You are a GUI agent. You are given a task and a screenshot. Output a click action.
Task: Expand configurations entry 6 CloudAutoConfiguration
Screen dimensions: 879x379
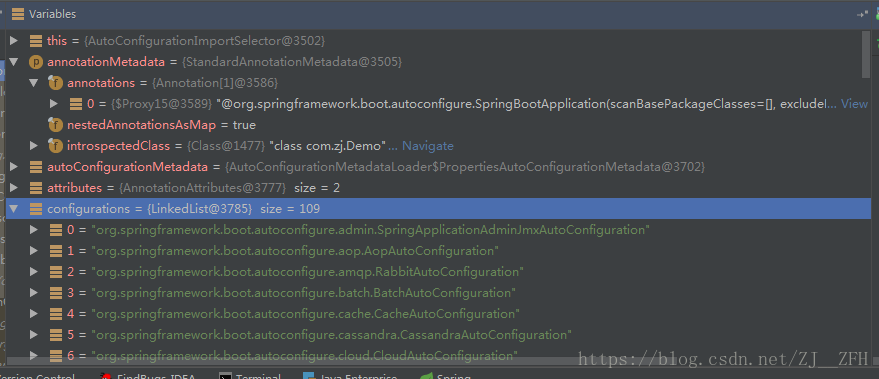point(34,355)
